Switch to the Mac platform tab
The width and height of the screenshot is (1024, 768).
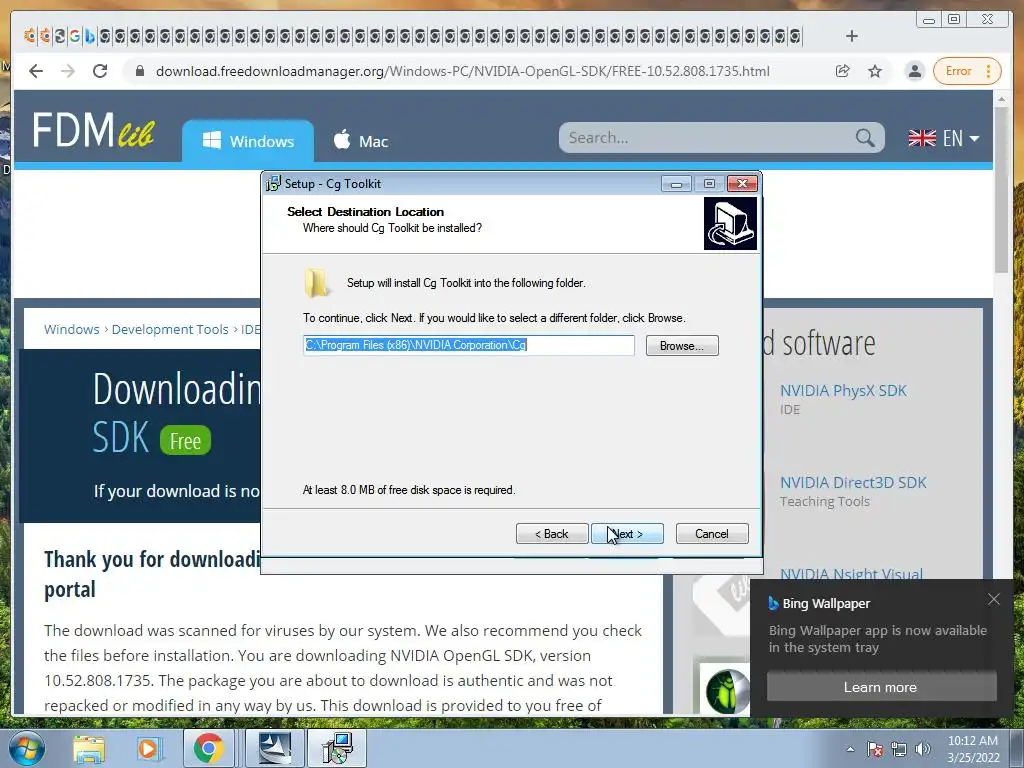360,141
